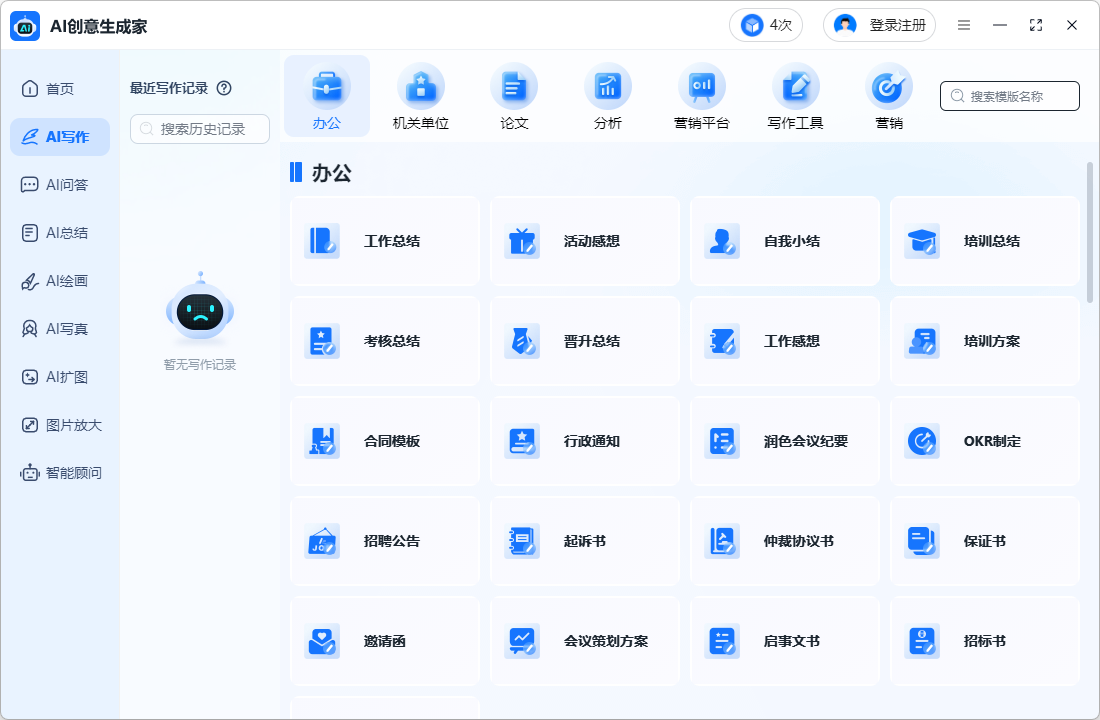Click the 4次 remaining credits button
The image size is (1100, 720).
[x=766, y=25]
